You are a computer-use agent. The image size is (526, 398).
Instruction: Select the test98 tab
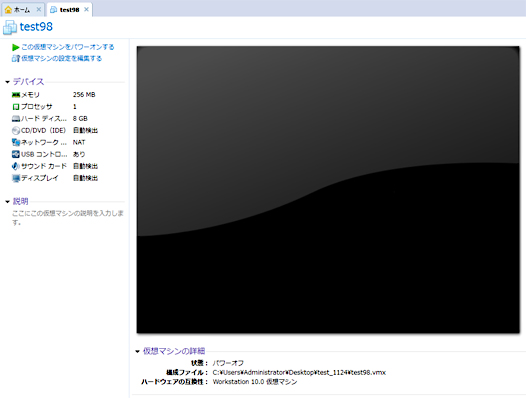click(69, 10)
